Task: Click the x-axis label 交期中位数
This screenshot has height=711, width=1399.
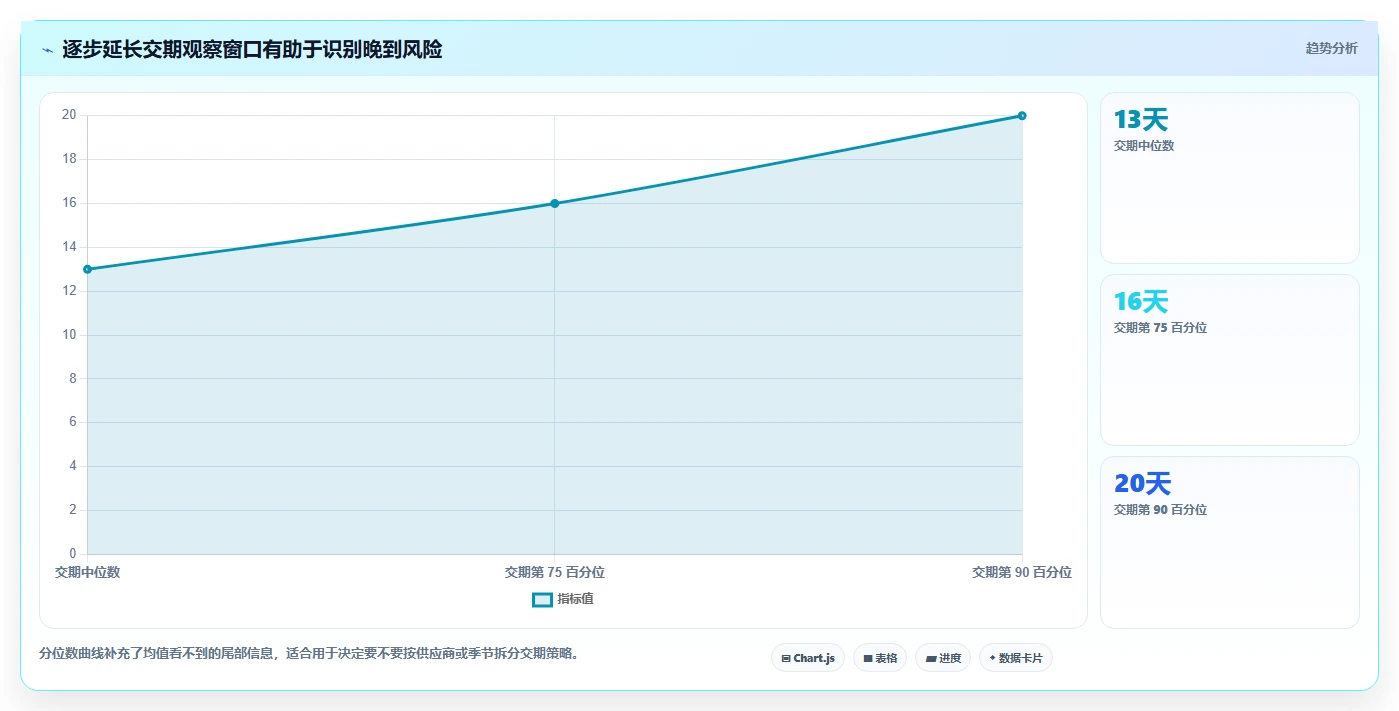Action: tap(88, 572)
